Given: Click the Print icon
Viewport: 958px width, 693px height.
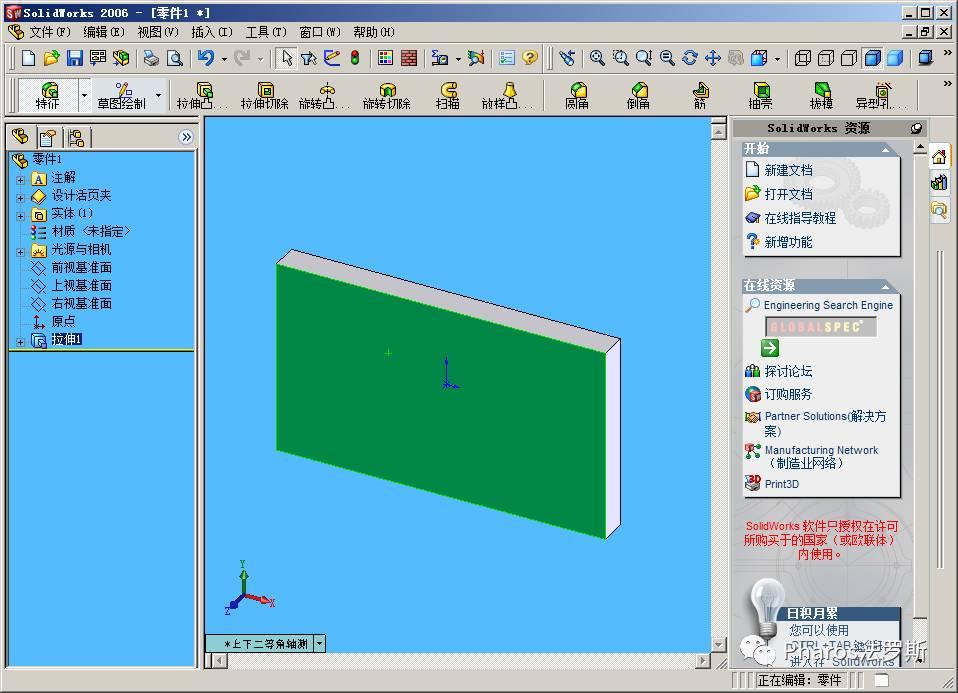Looking at the screenshot, I should point(151,58).
